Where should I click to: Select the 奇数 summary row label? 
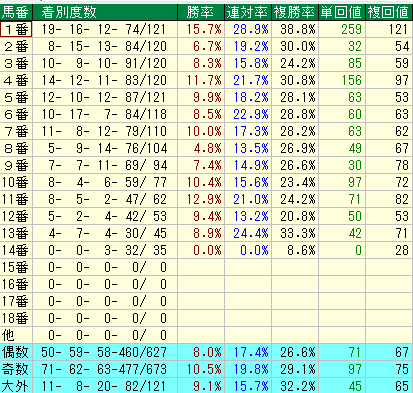16,369
